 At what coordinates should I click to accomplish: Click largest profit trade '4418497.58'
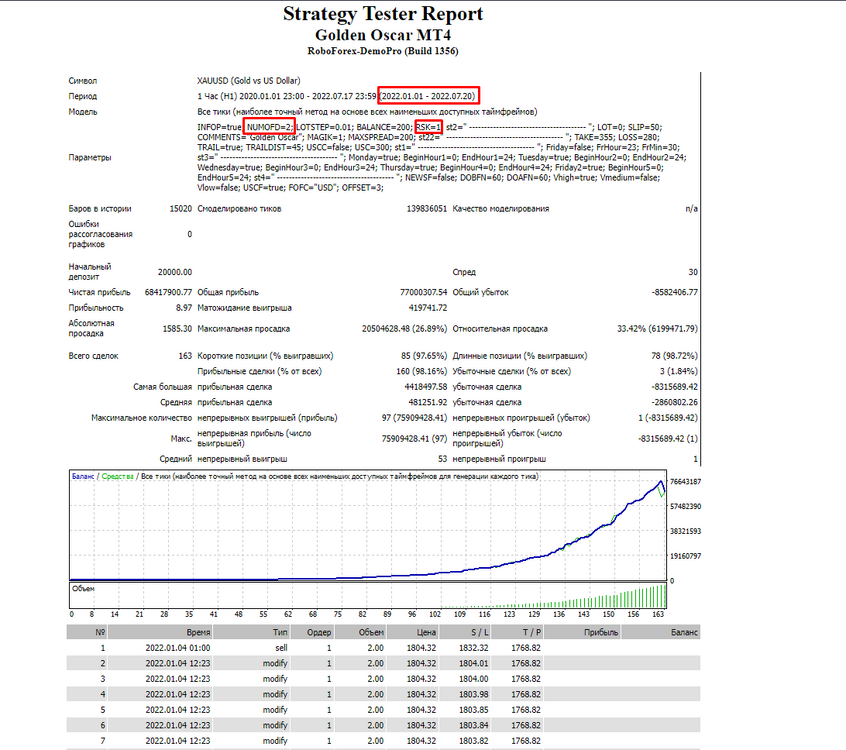(x=426, y=387)
